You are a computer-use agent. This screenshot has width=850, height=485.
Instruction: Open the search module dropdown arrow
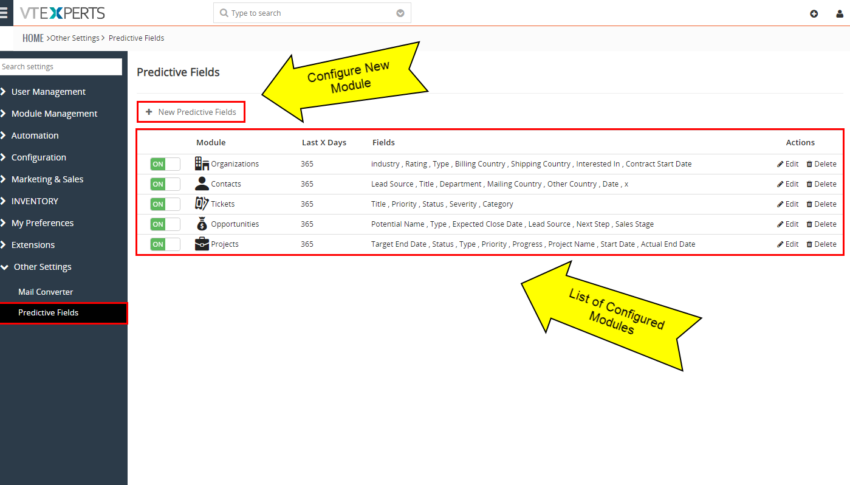(400, 13)
